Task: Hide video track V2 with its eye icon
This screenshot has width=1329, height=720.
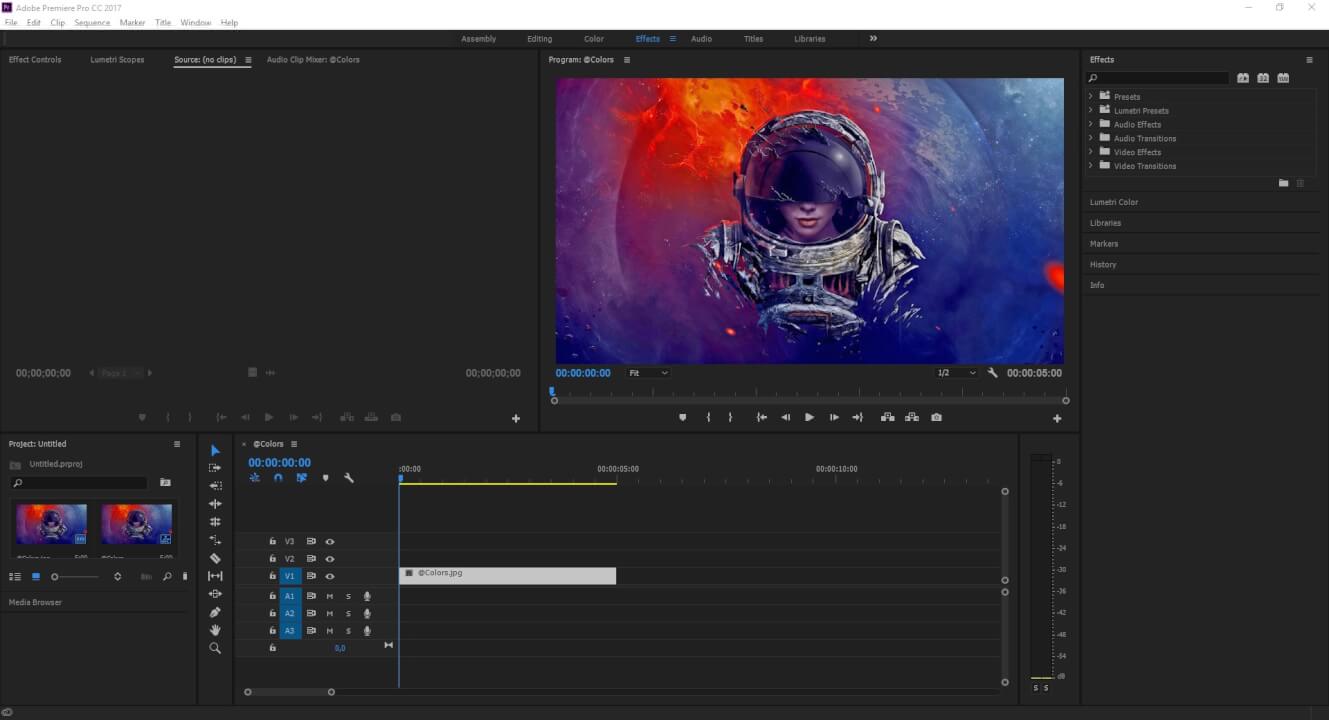Action: point(330,558)
